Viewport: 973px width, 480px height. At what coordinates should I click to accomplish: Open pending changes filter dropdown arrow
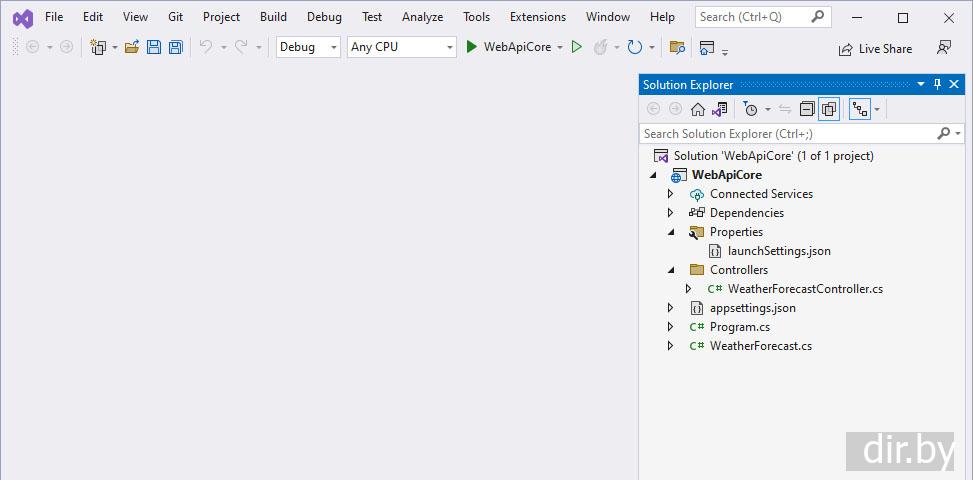point(768,110)
